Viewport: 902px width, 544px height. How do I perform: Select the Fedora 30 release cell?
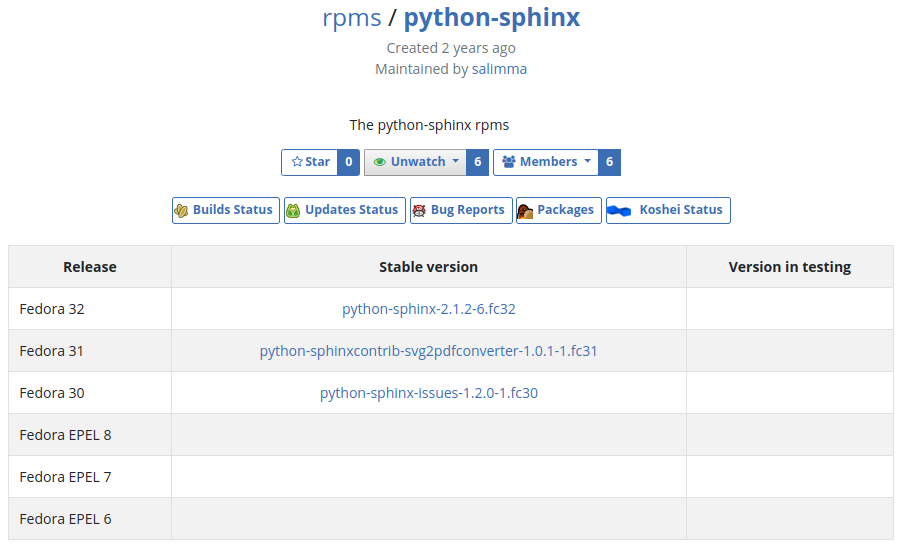[x=90, y=393]
